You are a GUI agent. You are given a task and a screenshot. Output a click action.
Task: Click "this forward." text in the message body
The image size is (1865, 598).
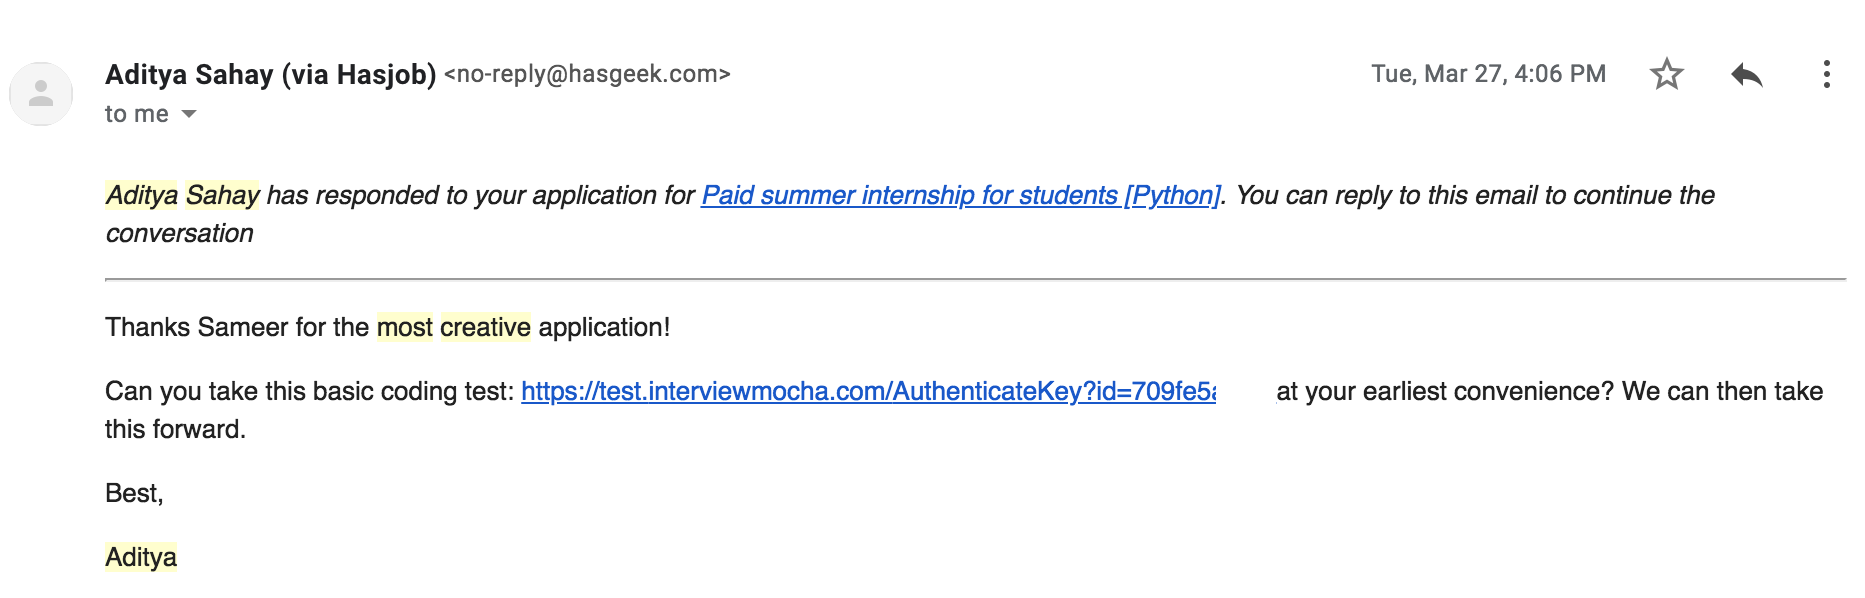point(175,429)
